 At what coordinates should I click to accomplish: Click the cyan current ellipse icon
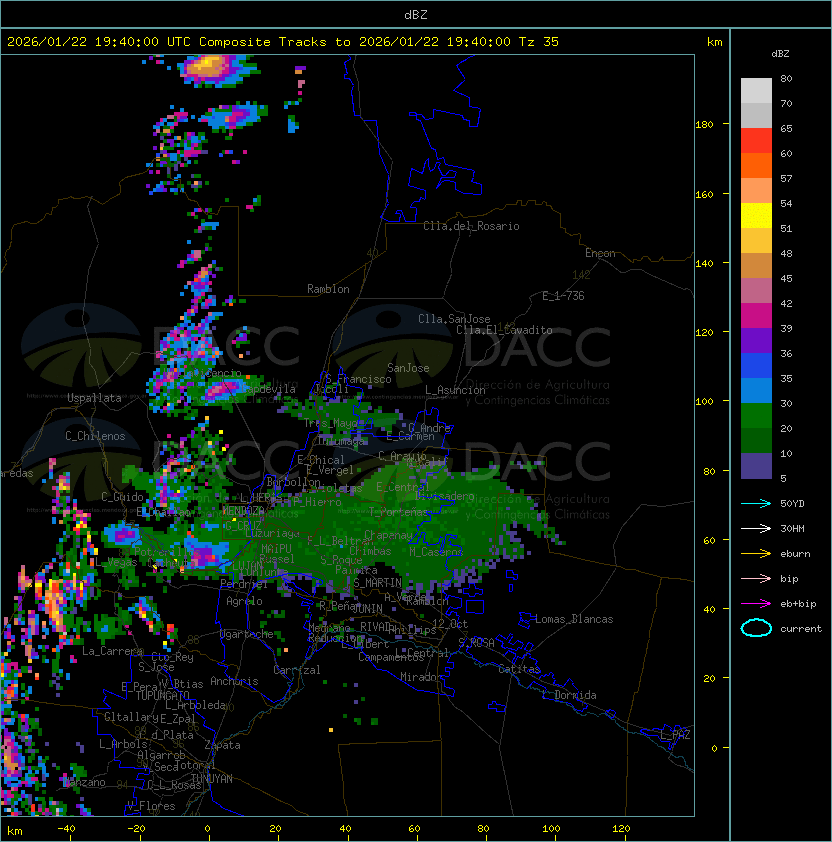point(756,628)
